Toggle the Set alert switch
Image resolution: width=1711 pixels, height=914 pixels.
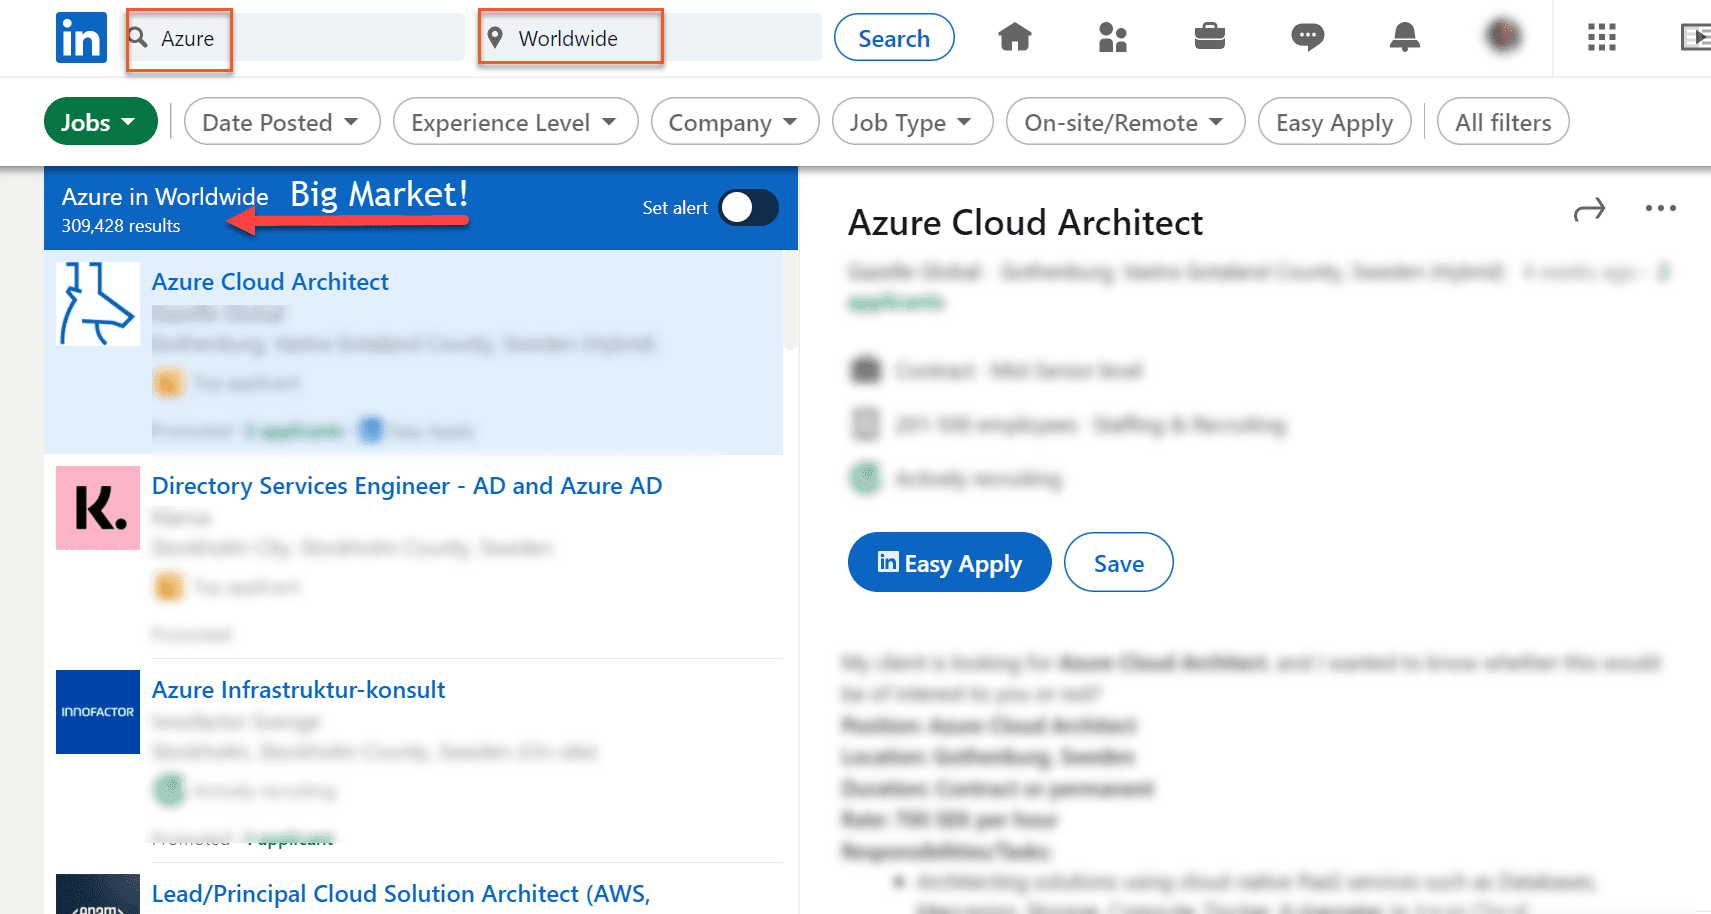tap(748, 207)
